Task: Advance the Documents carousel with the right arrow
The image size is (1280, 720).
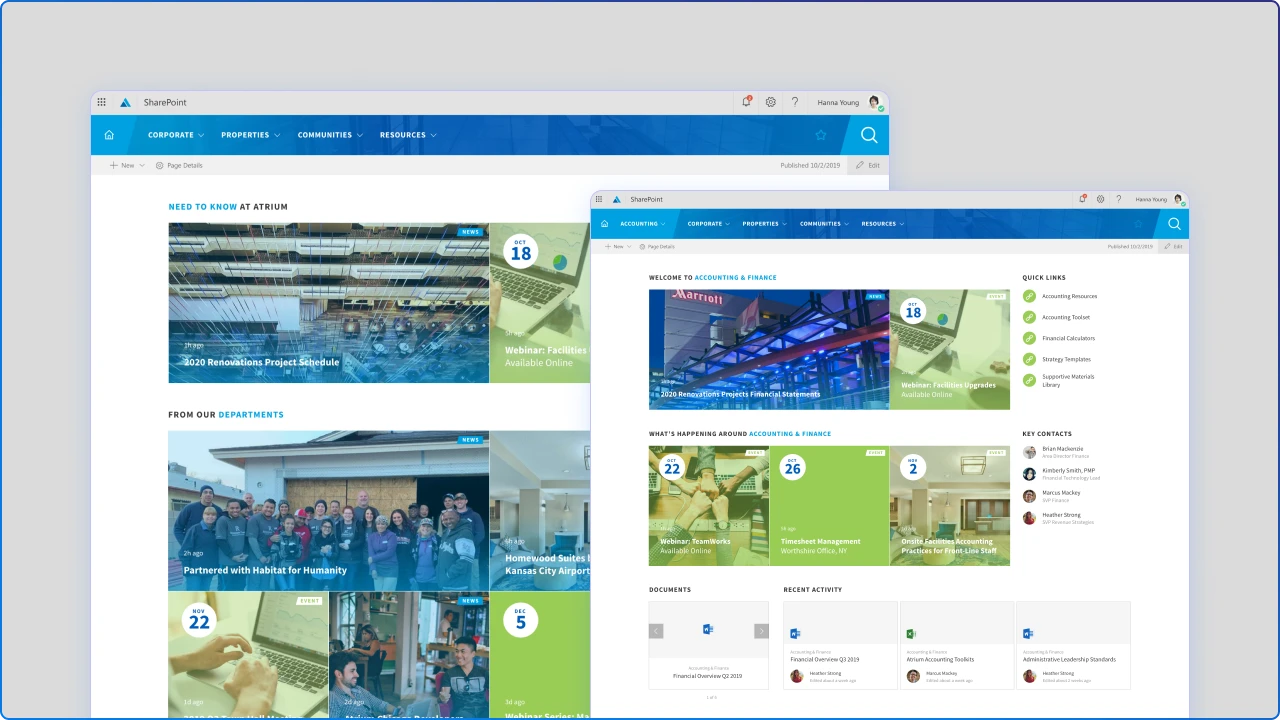Action: 761,631
